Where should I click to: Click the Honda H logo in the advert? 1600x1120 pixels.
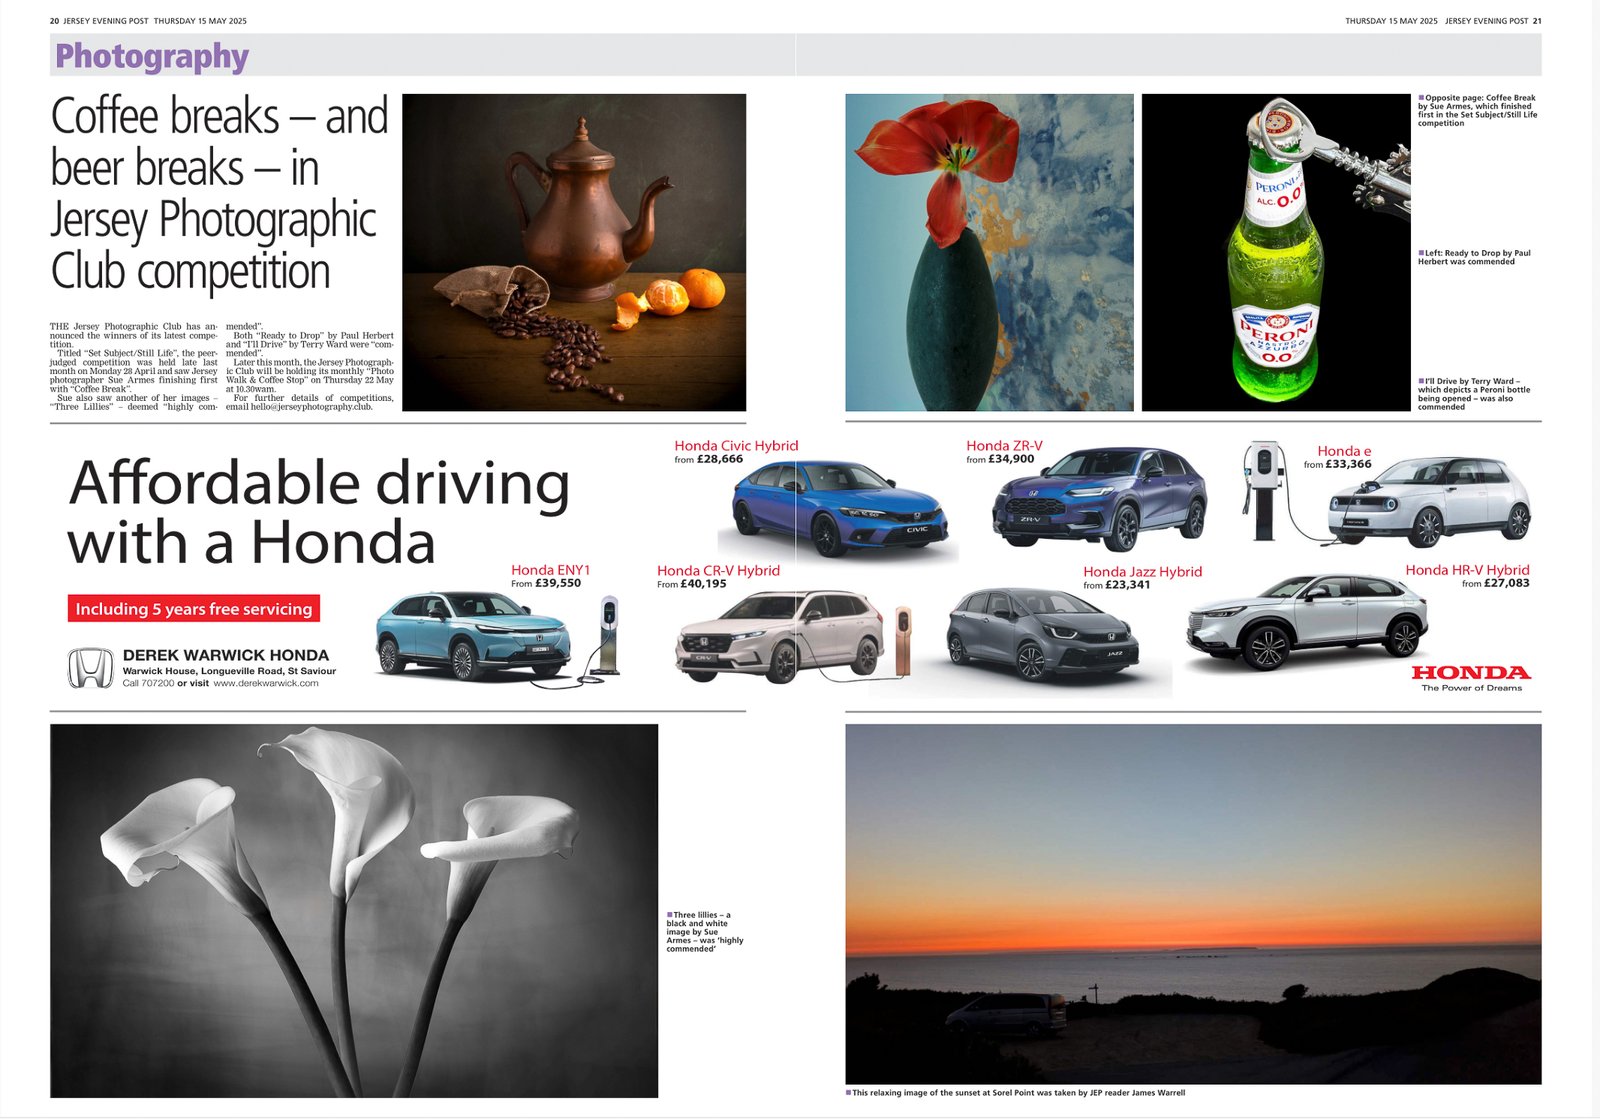tap(90, 669)
